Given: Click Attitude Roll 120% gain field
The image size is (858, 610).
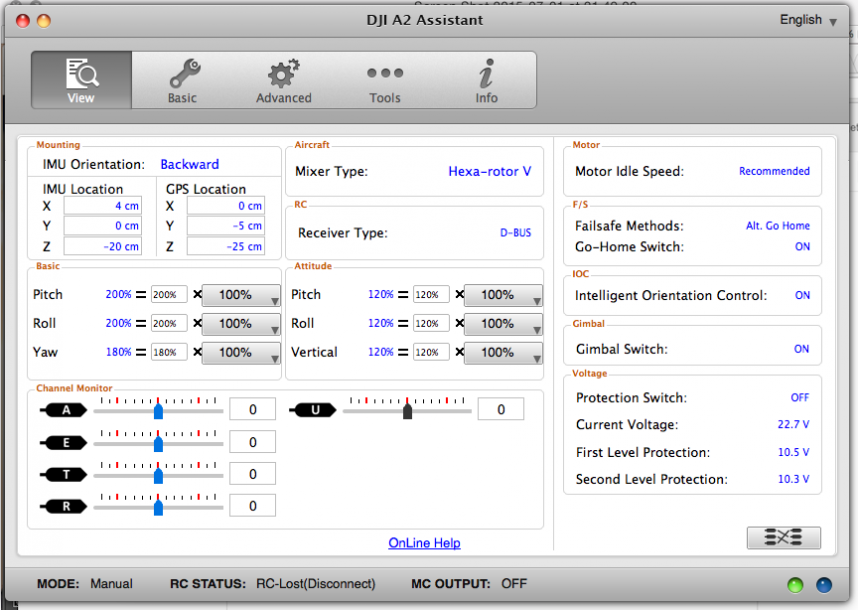Looking at the screenshot, I should point(431,323).
